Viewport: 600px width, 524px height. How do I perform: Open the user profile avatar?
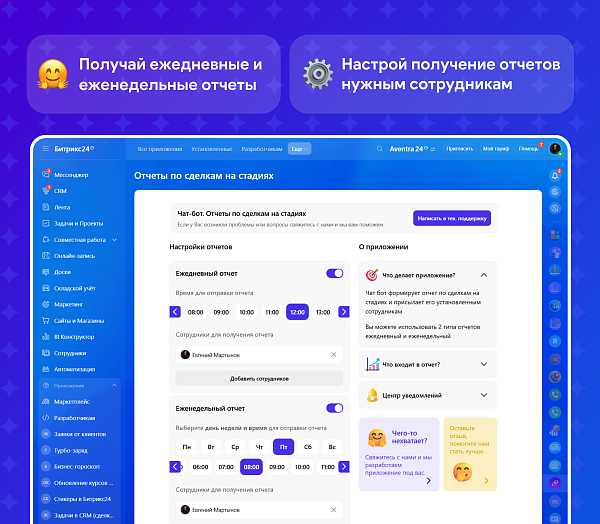coord(555,149)
